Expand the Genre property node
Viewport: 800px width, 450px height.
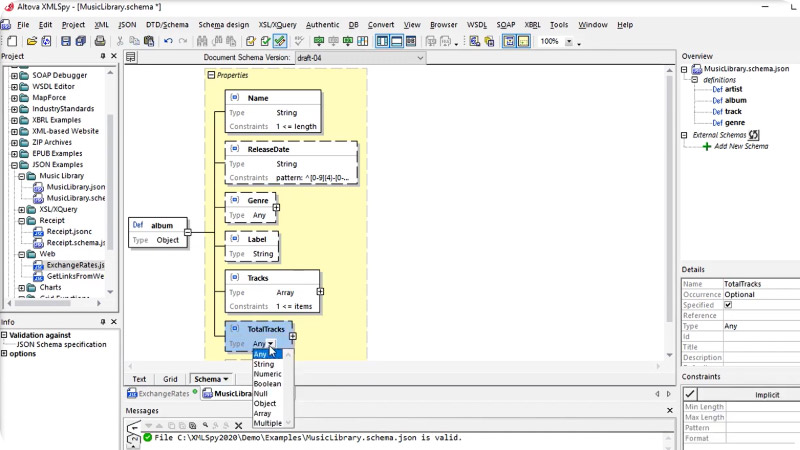pos(276,208)
